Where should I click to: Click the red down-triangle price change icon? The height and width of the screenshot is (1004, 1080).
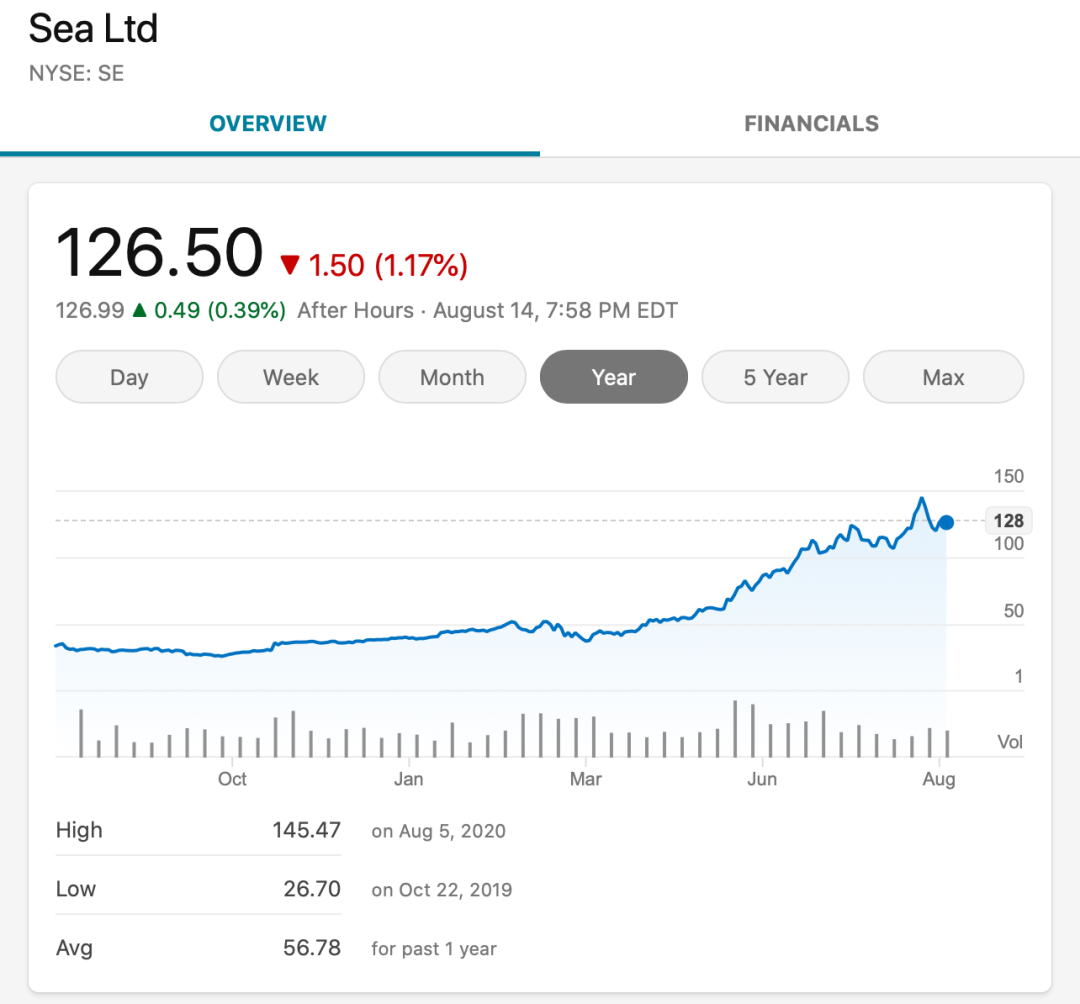290,265
